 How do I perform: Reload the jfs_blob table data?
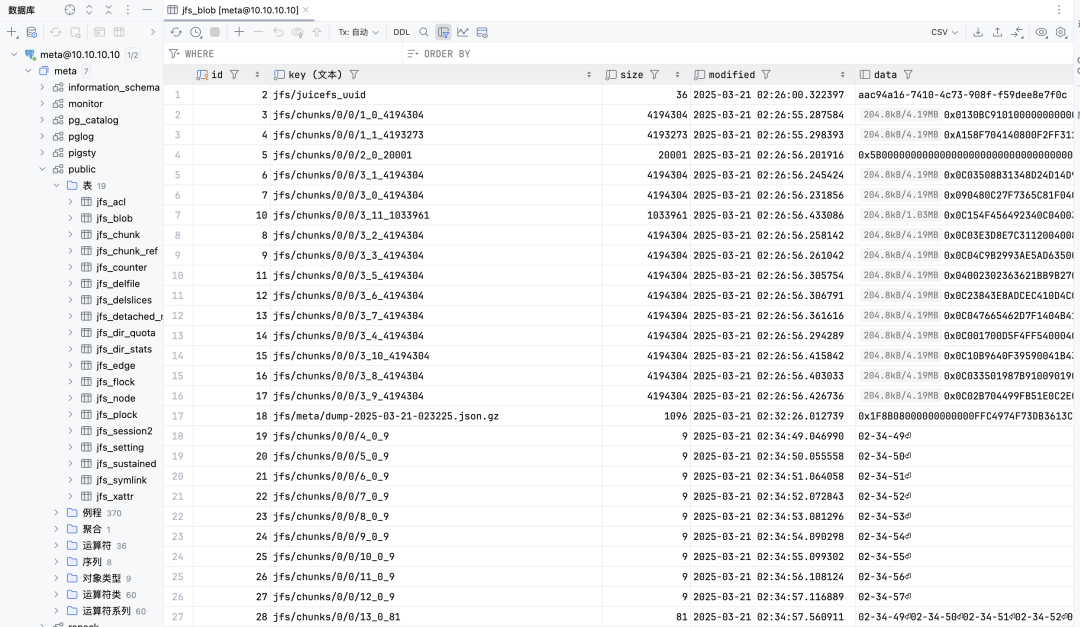176,32
